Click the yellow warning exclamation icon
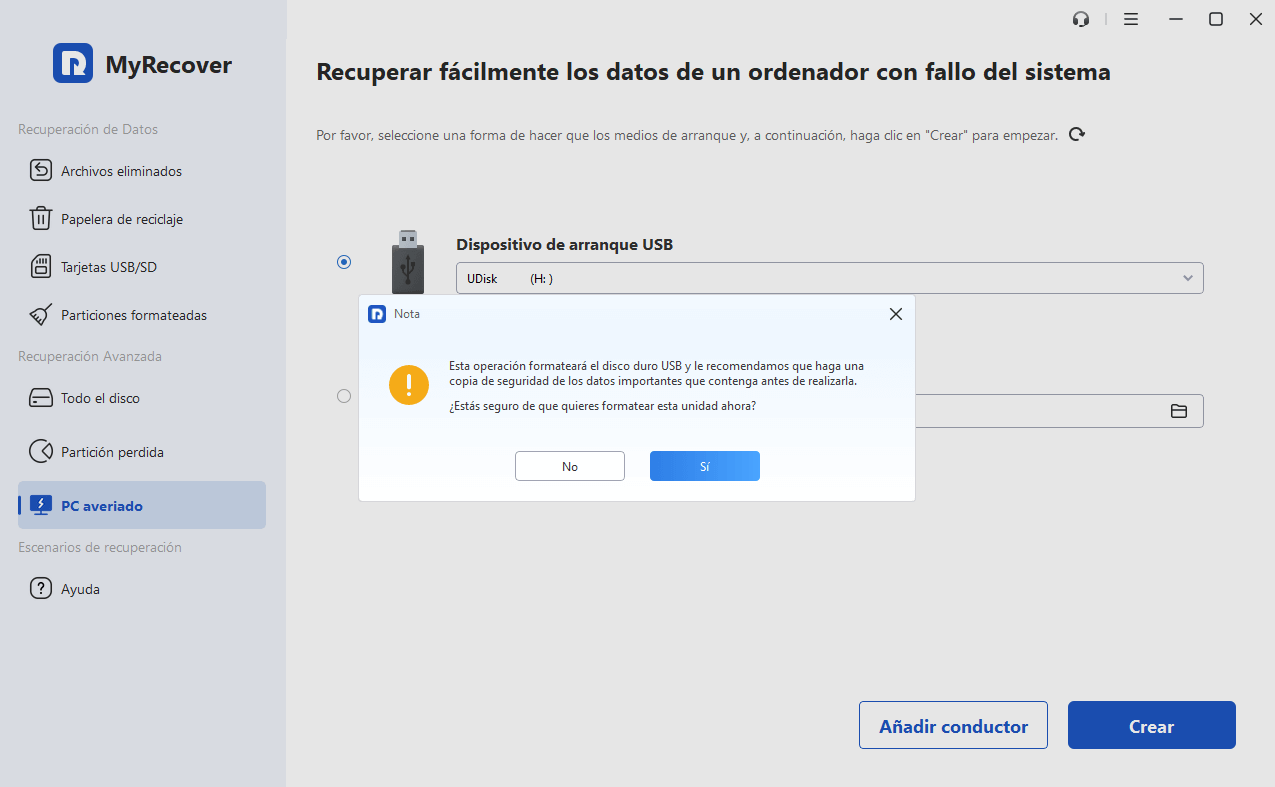Screen dimensions: 1275x787 click(x=409, y=385)
